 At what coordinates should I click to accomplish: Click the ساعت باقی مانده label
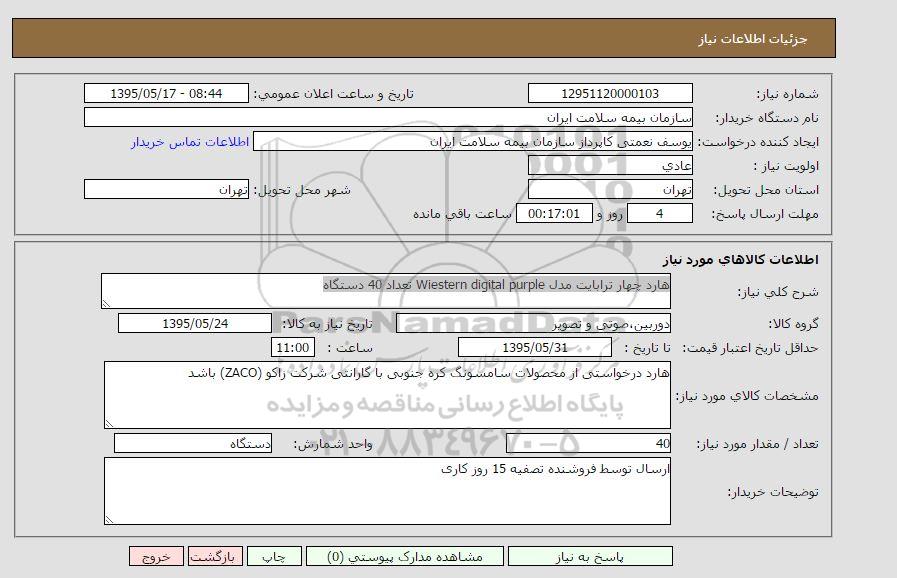pos(462,213)
